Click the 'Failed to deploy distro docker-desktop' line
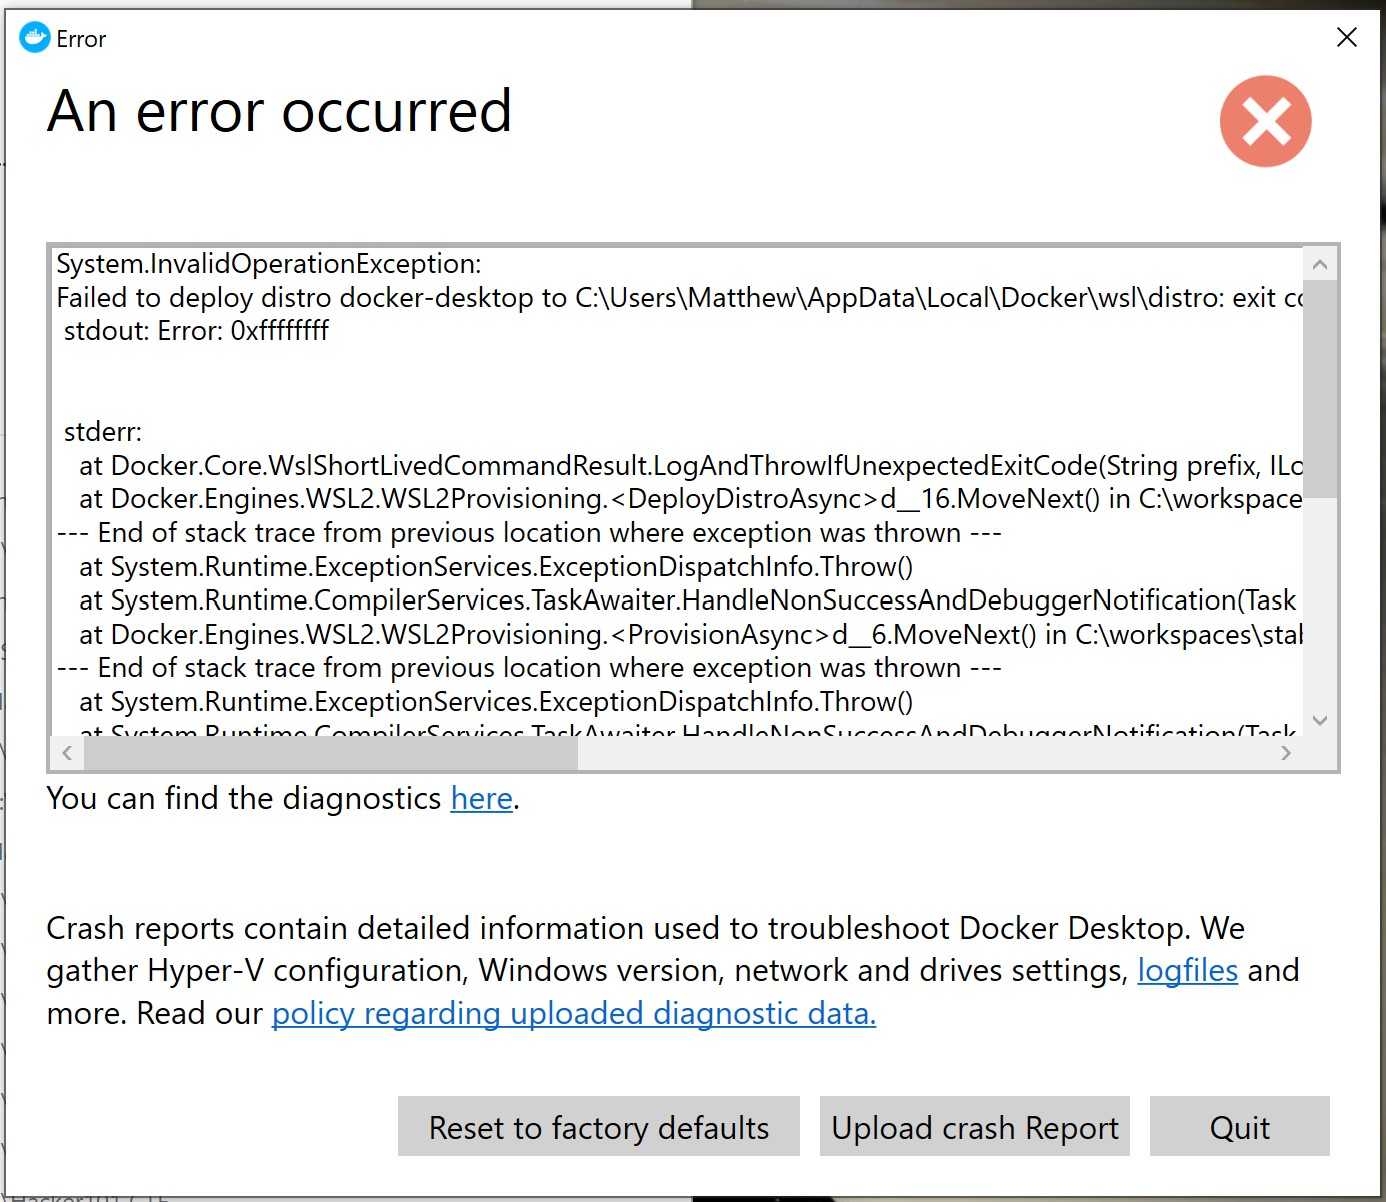 [x=679, y=298]
